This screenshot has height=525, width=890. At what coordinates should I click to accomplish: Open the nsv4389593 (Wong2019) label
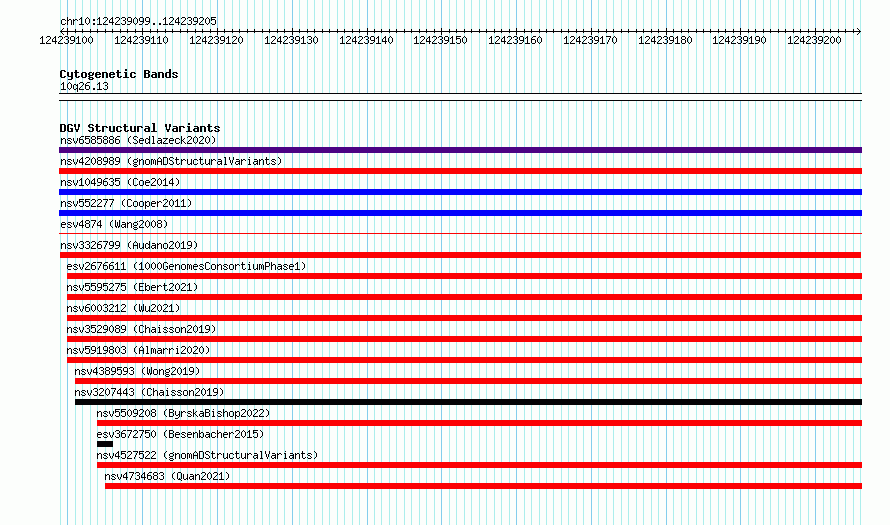(137, 371)
